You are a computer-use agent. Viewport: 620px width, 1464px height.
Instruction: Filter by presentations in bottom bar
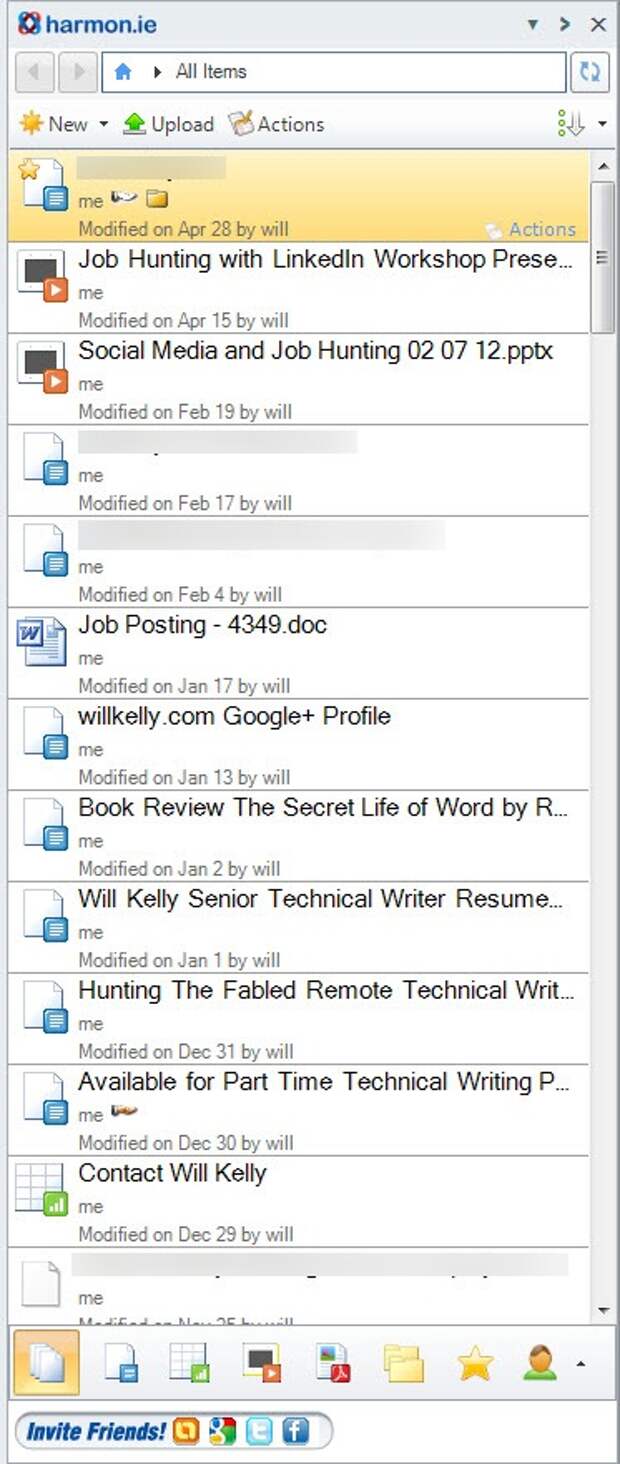click(x=261, y=1363)
